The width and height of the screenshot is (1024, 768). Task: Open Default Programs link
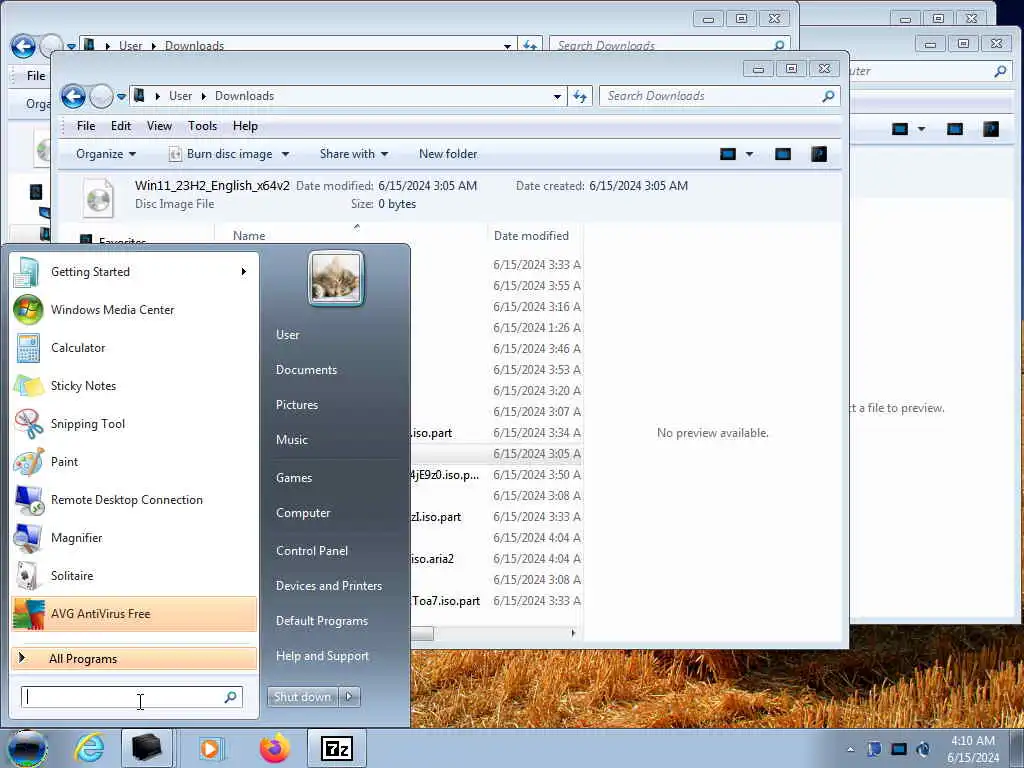pyautogui.click(x=322, y=621)
